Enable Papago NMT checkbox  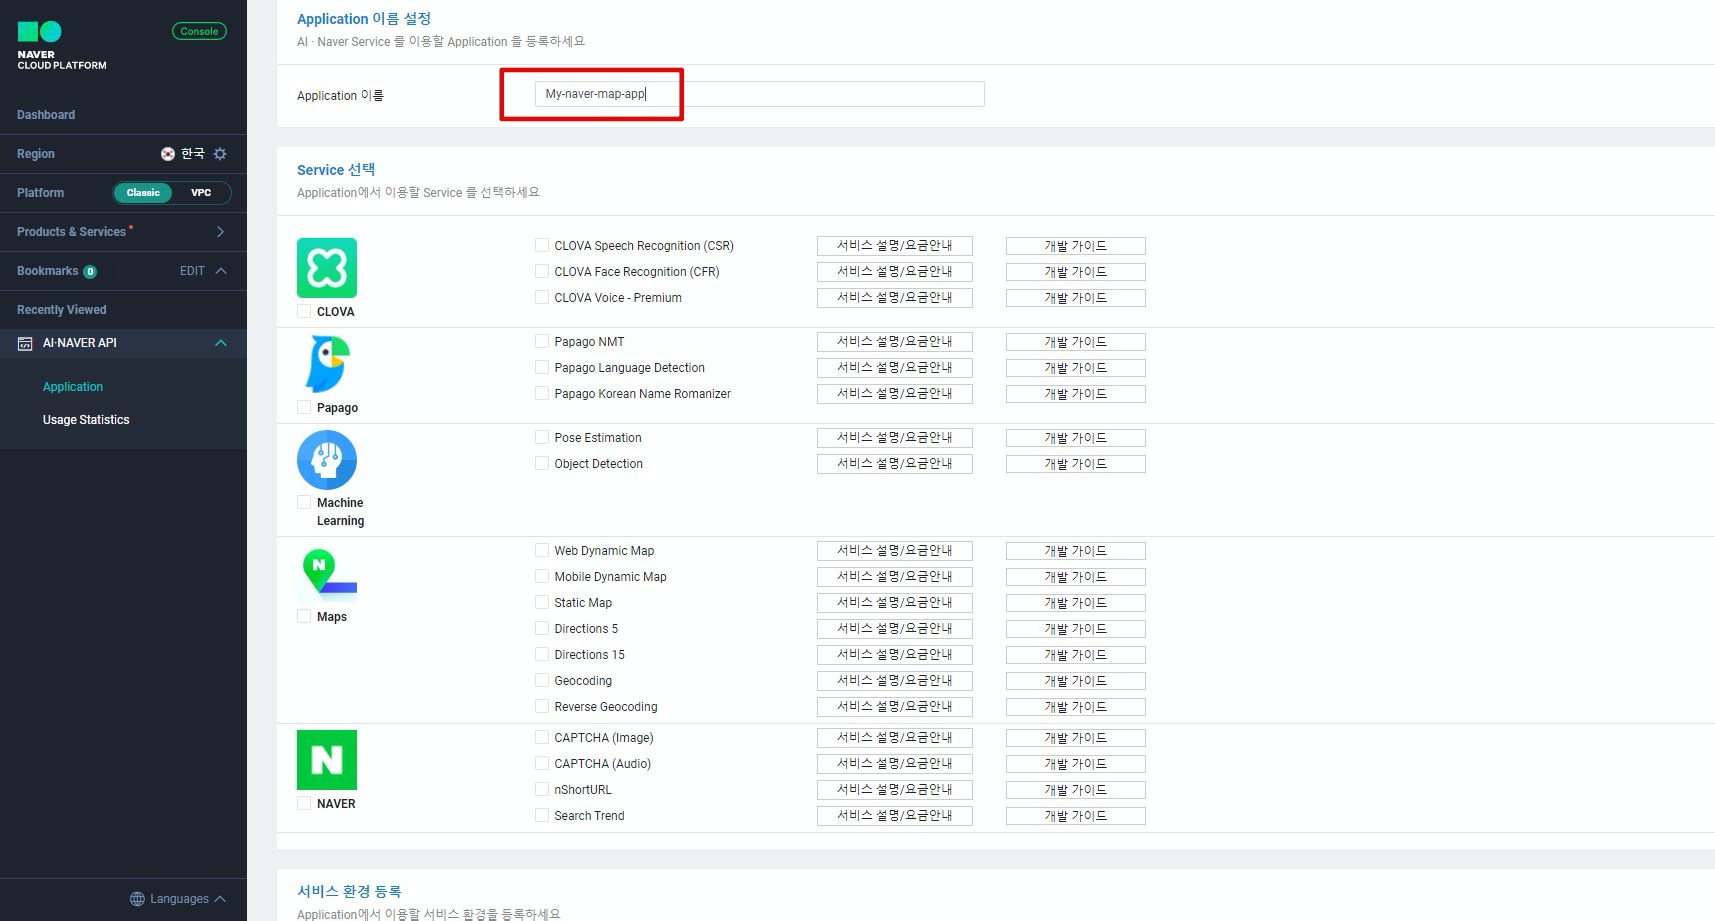[x=542, y=342]
